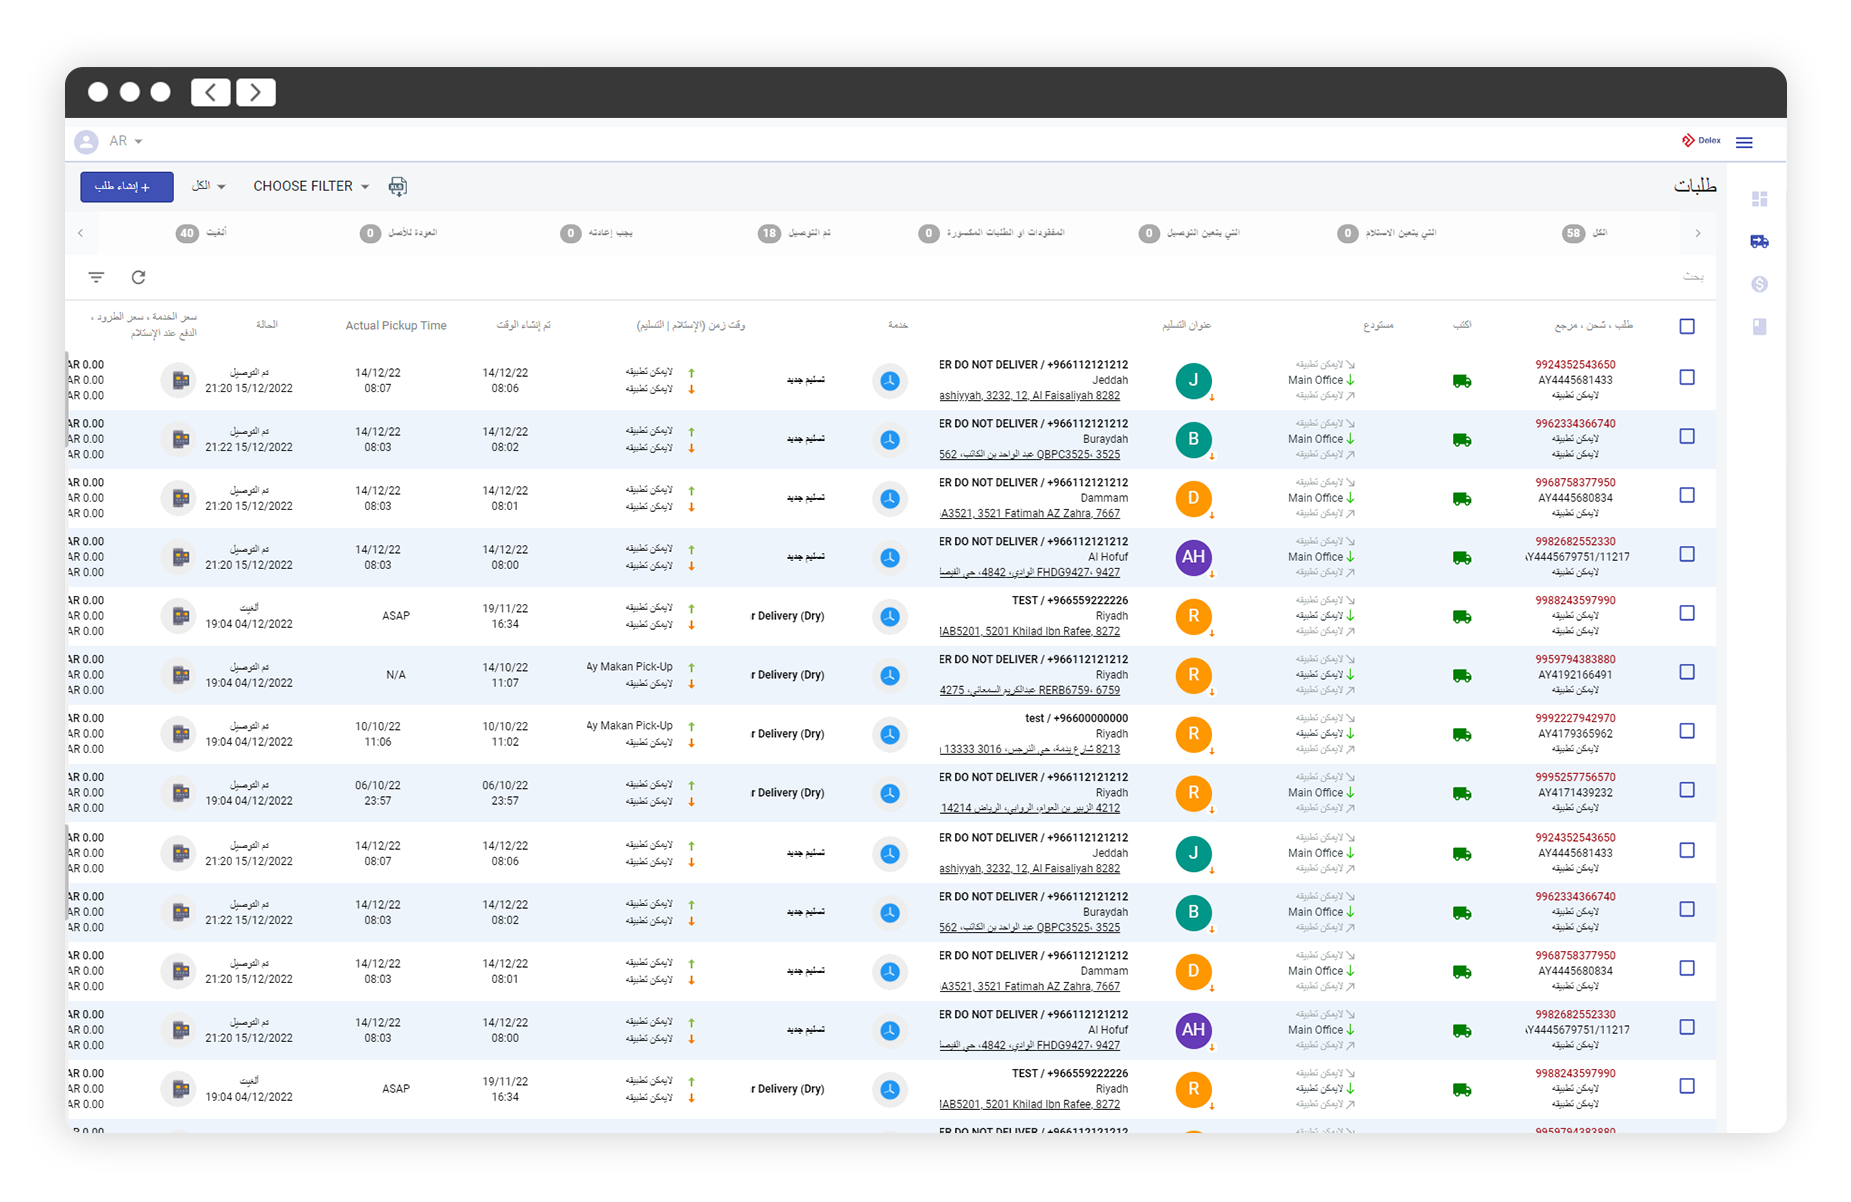Open the dashboard icon in sidebar
This screenshot has width=1851, height=1202.
[x=1759, y=199]
